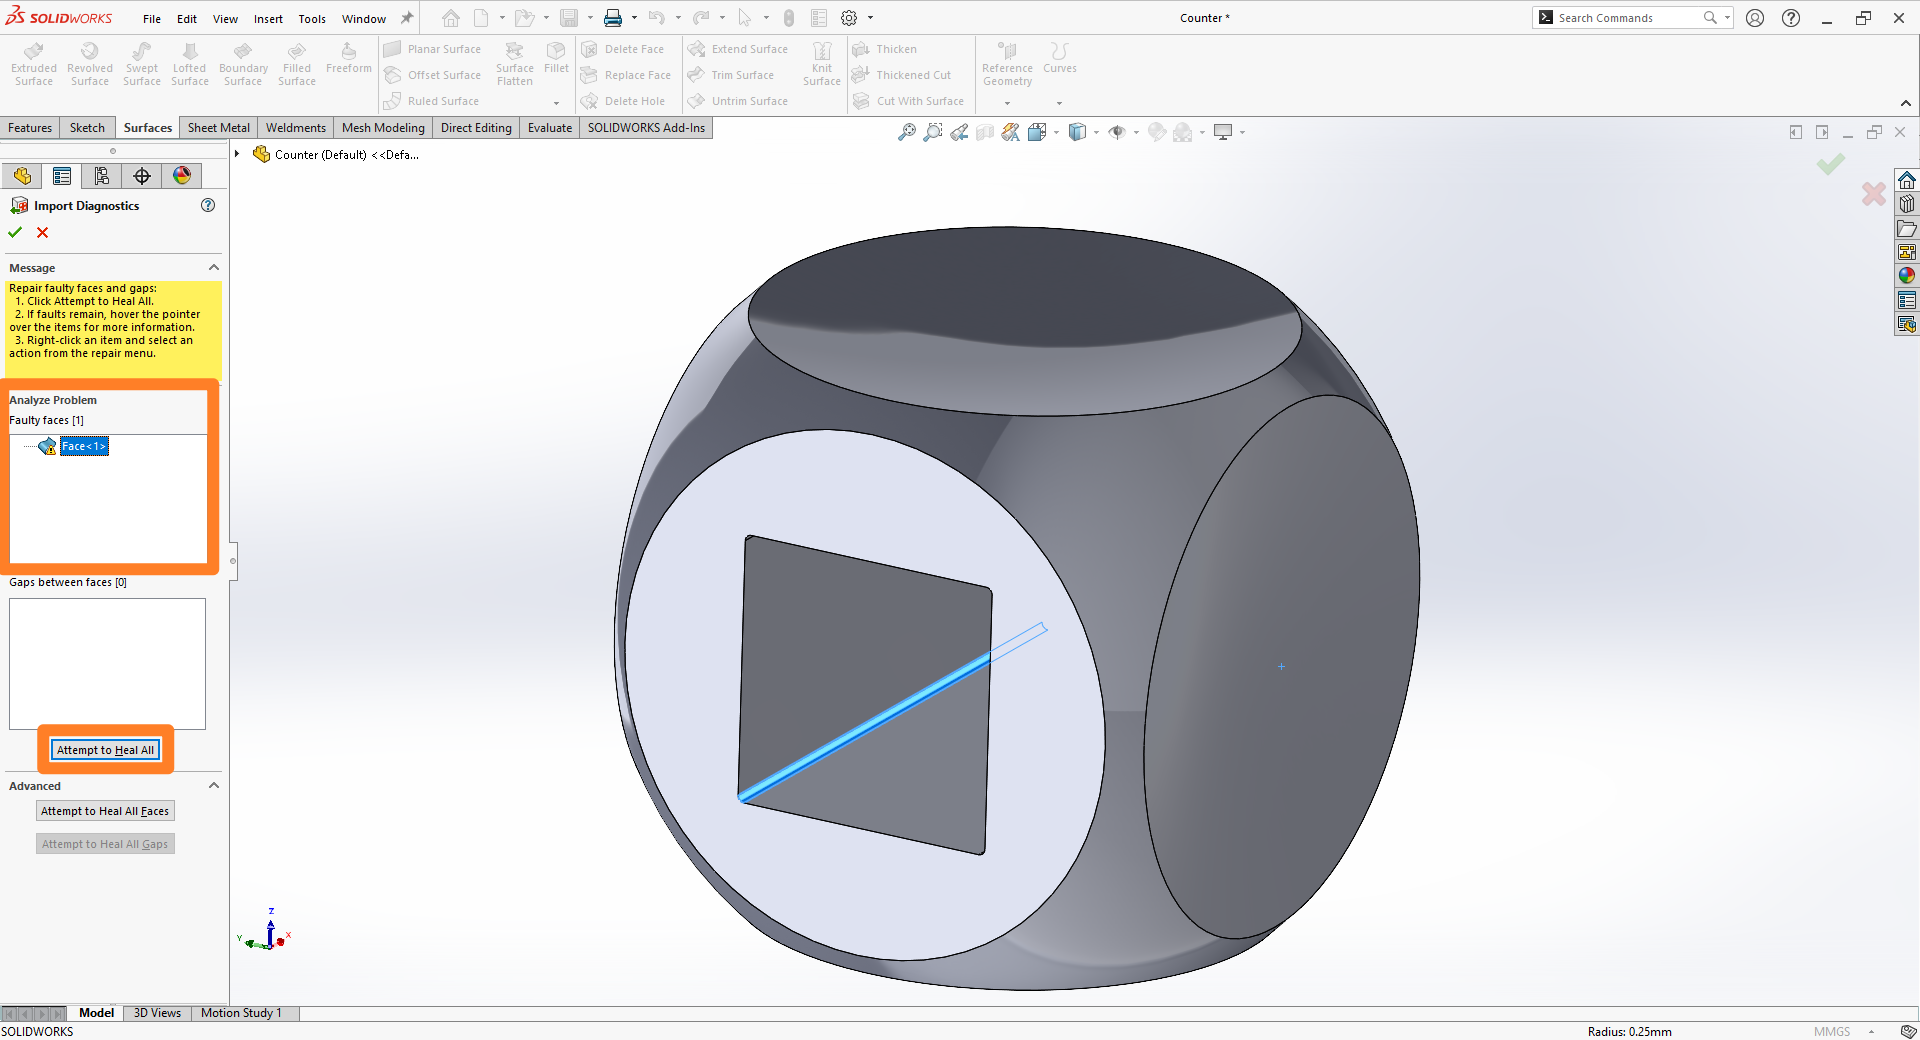
Task: Open the Insert menu
Action: pos(268,18)
